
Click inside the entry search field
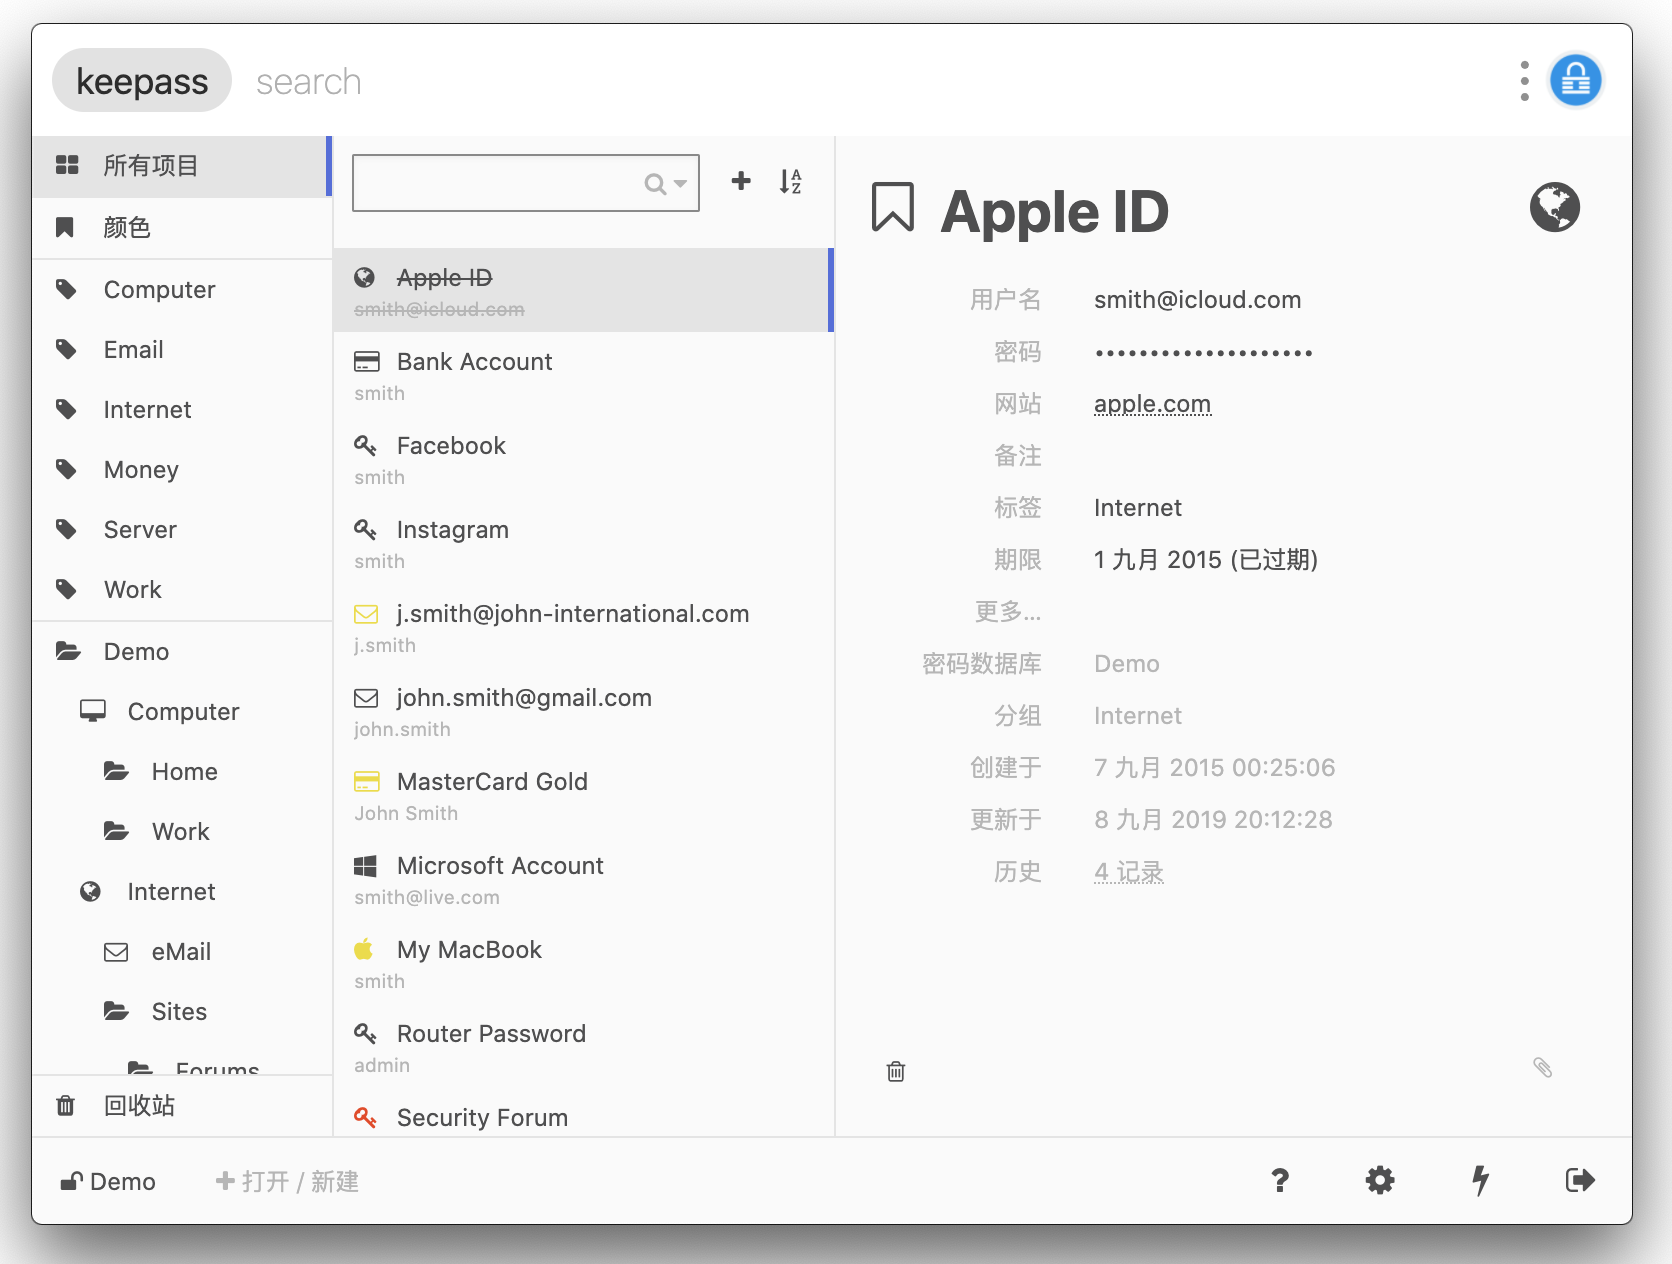point(500,183)
